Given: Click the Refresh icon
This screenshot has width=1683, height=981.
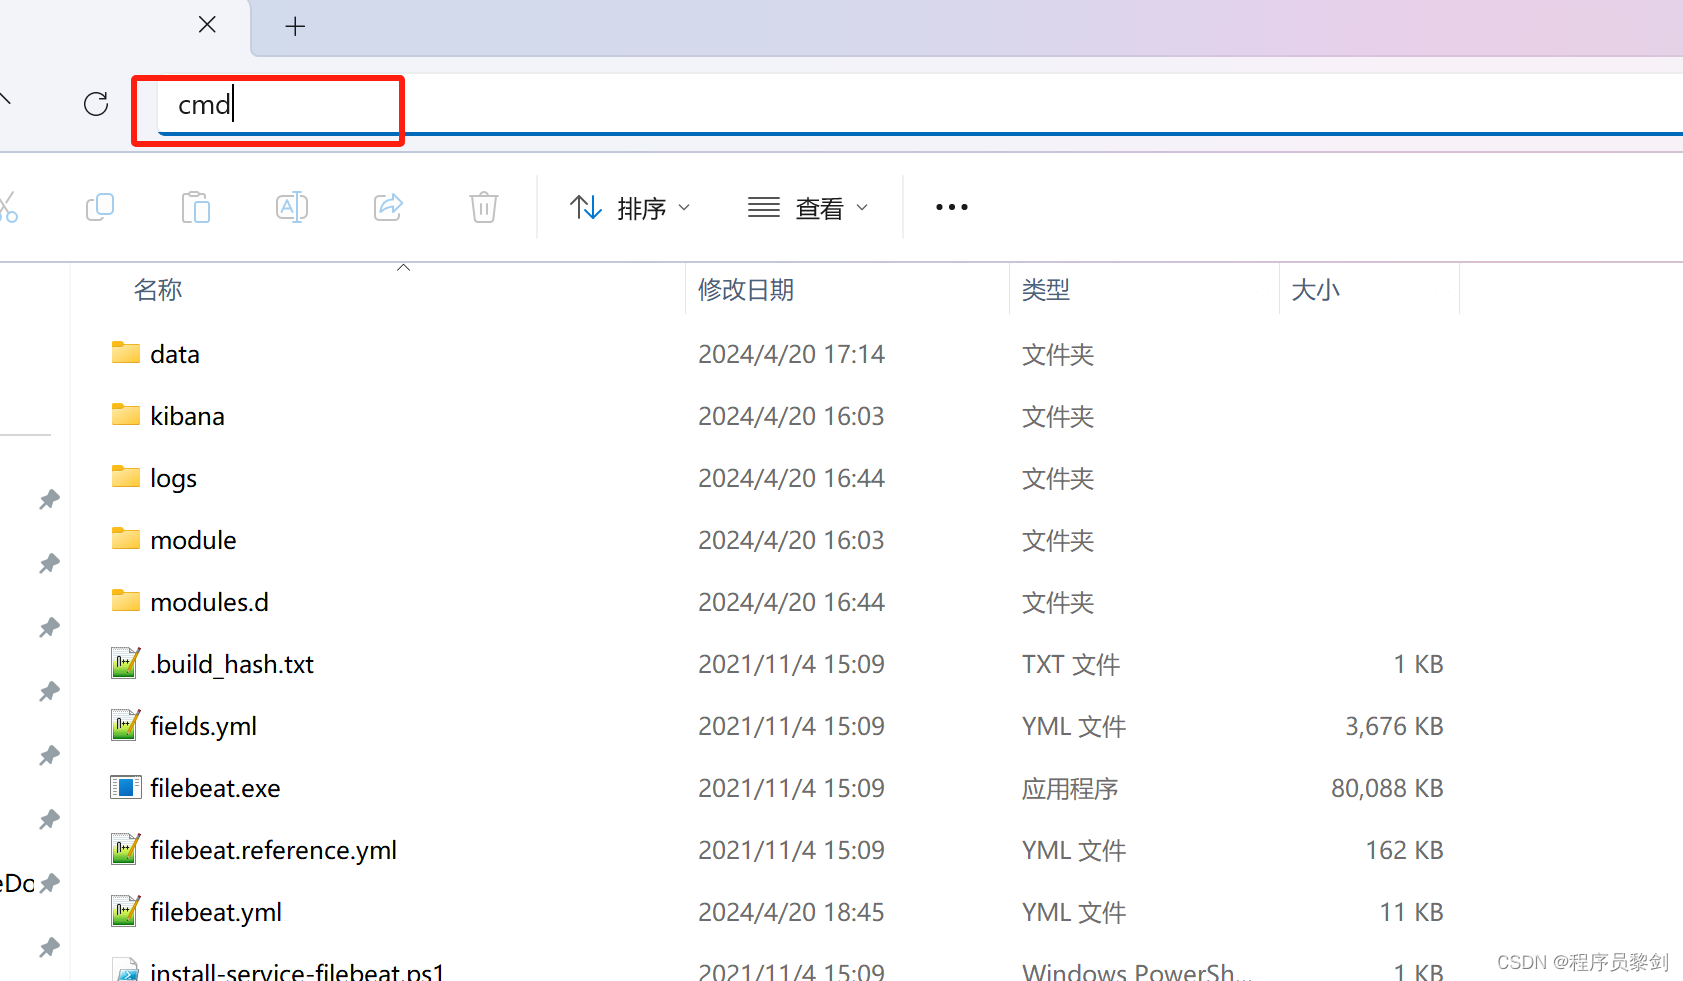Looking at the screenshot, I should click(x=95, y=103).
